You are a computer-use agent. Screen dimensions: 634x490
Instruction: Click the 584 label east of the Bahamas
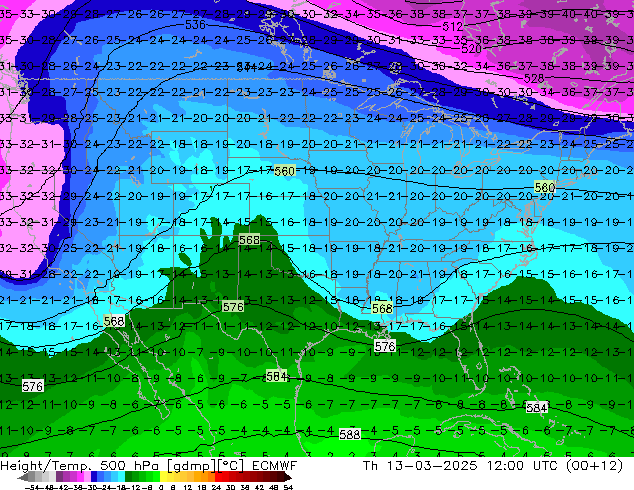tap(537, 408)
